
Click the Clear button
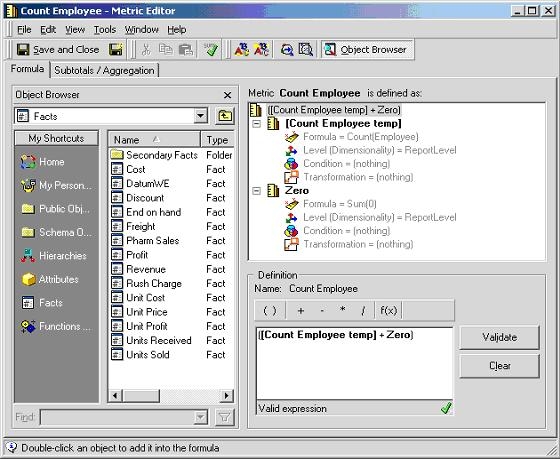(499, 366)
